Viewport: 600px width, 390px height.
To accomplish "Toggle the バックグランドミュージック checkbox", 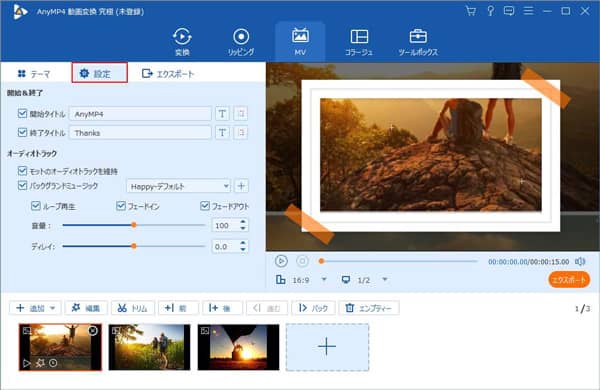I will point(22,186).
